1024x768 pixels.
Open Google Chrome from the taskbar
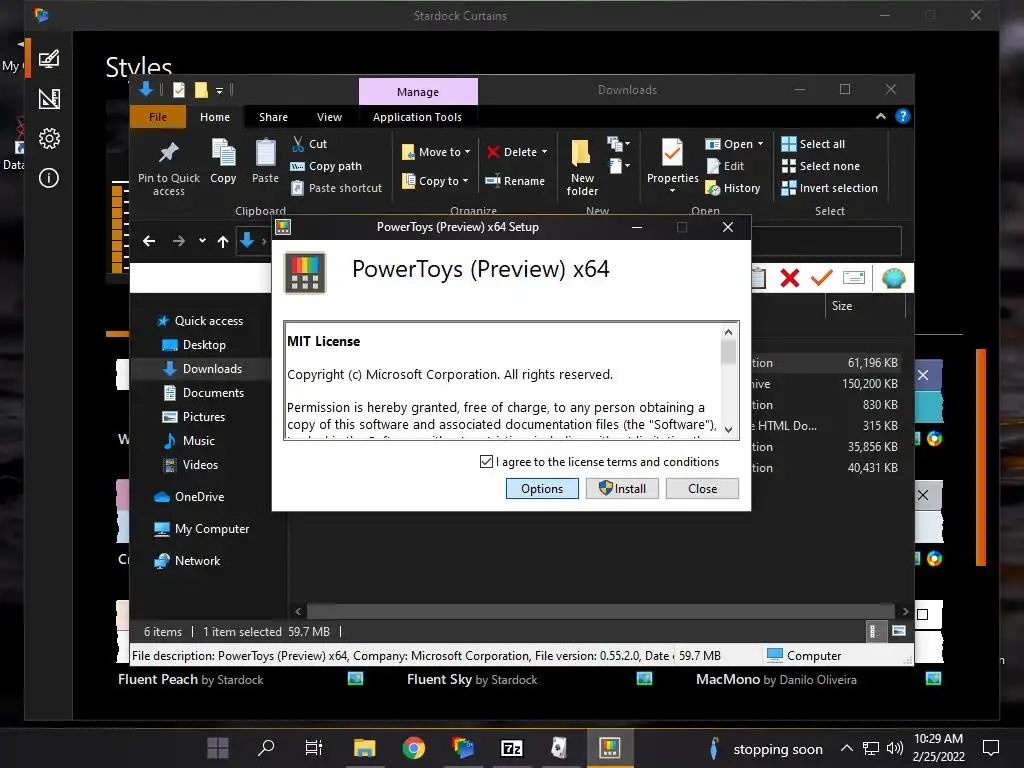413,748
